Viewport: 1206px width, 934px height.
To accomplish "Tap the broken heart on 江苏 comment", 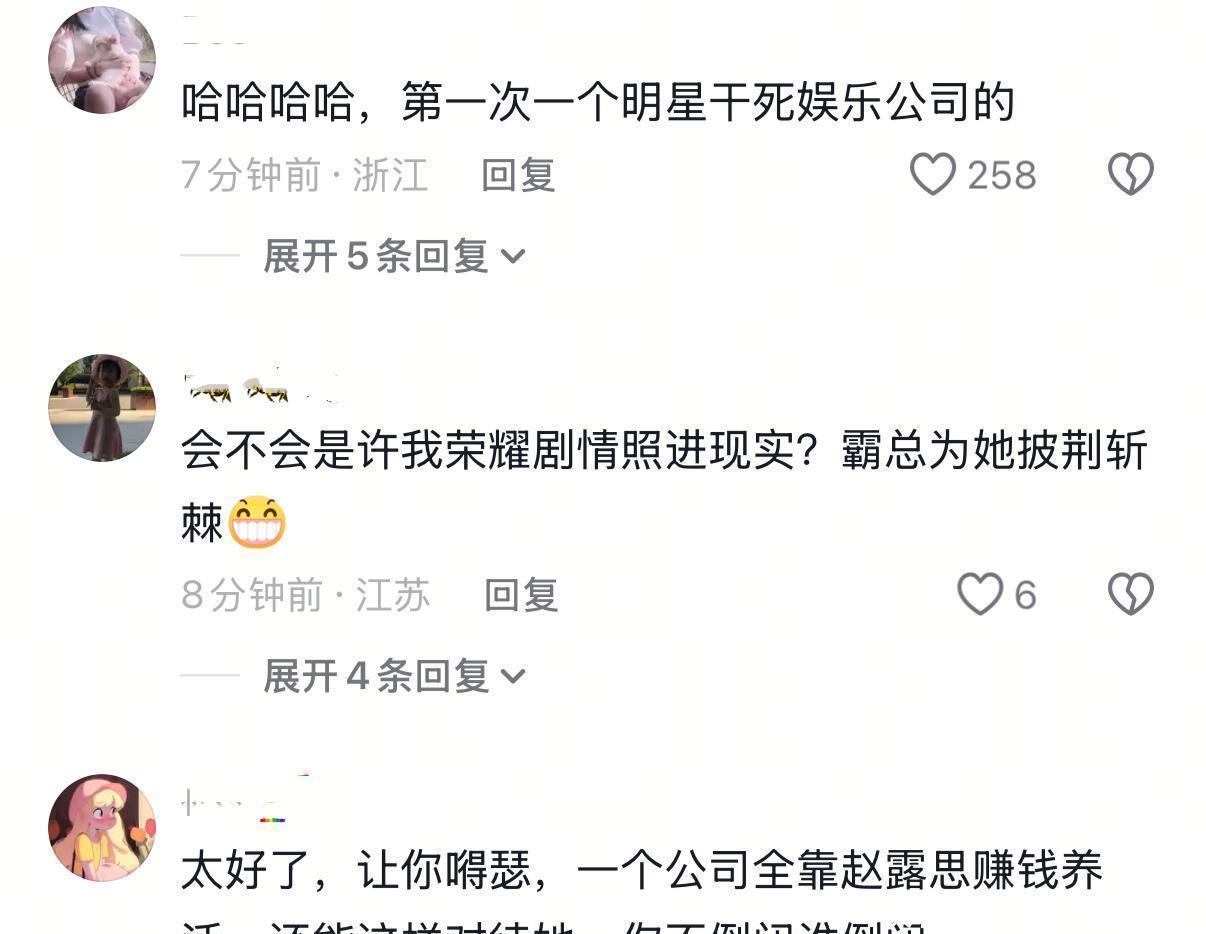I will (1130, 595).
